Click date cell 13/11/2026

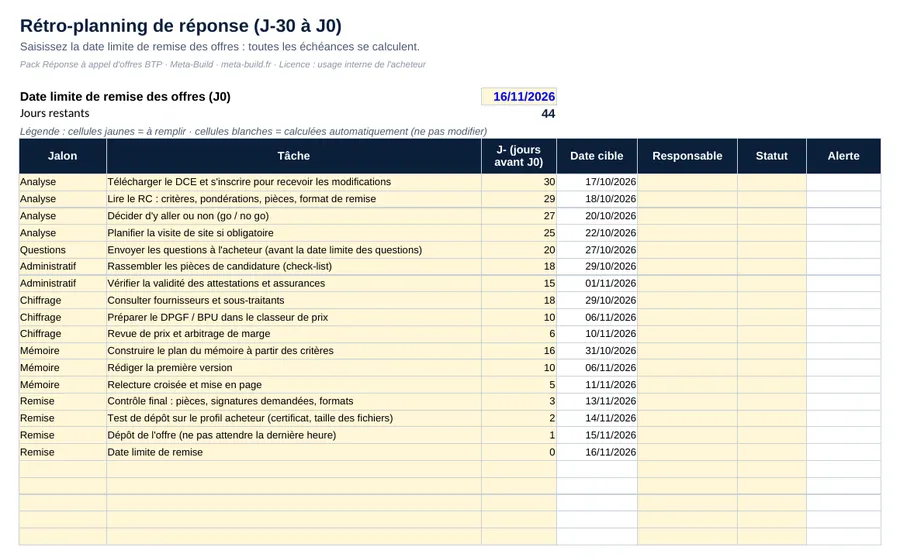(x=597, y=401)
